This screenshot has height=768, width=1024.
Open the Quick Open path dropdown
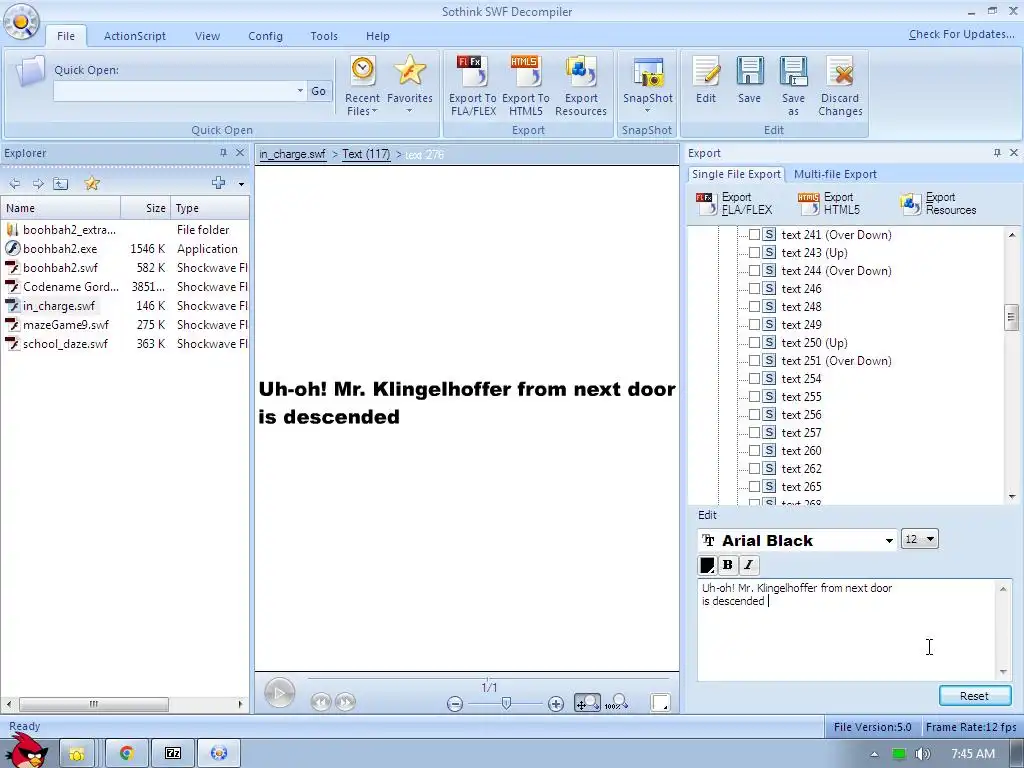(x=300, y=91)
